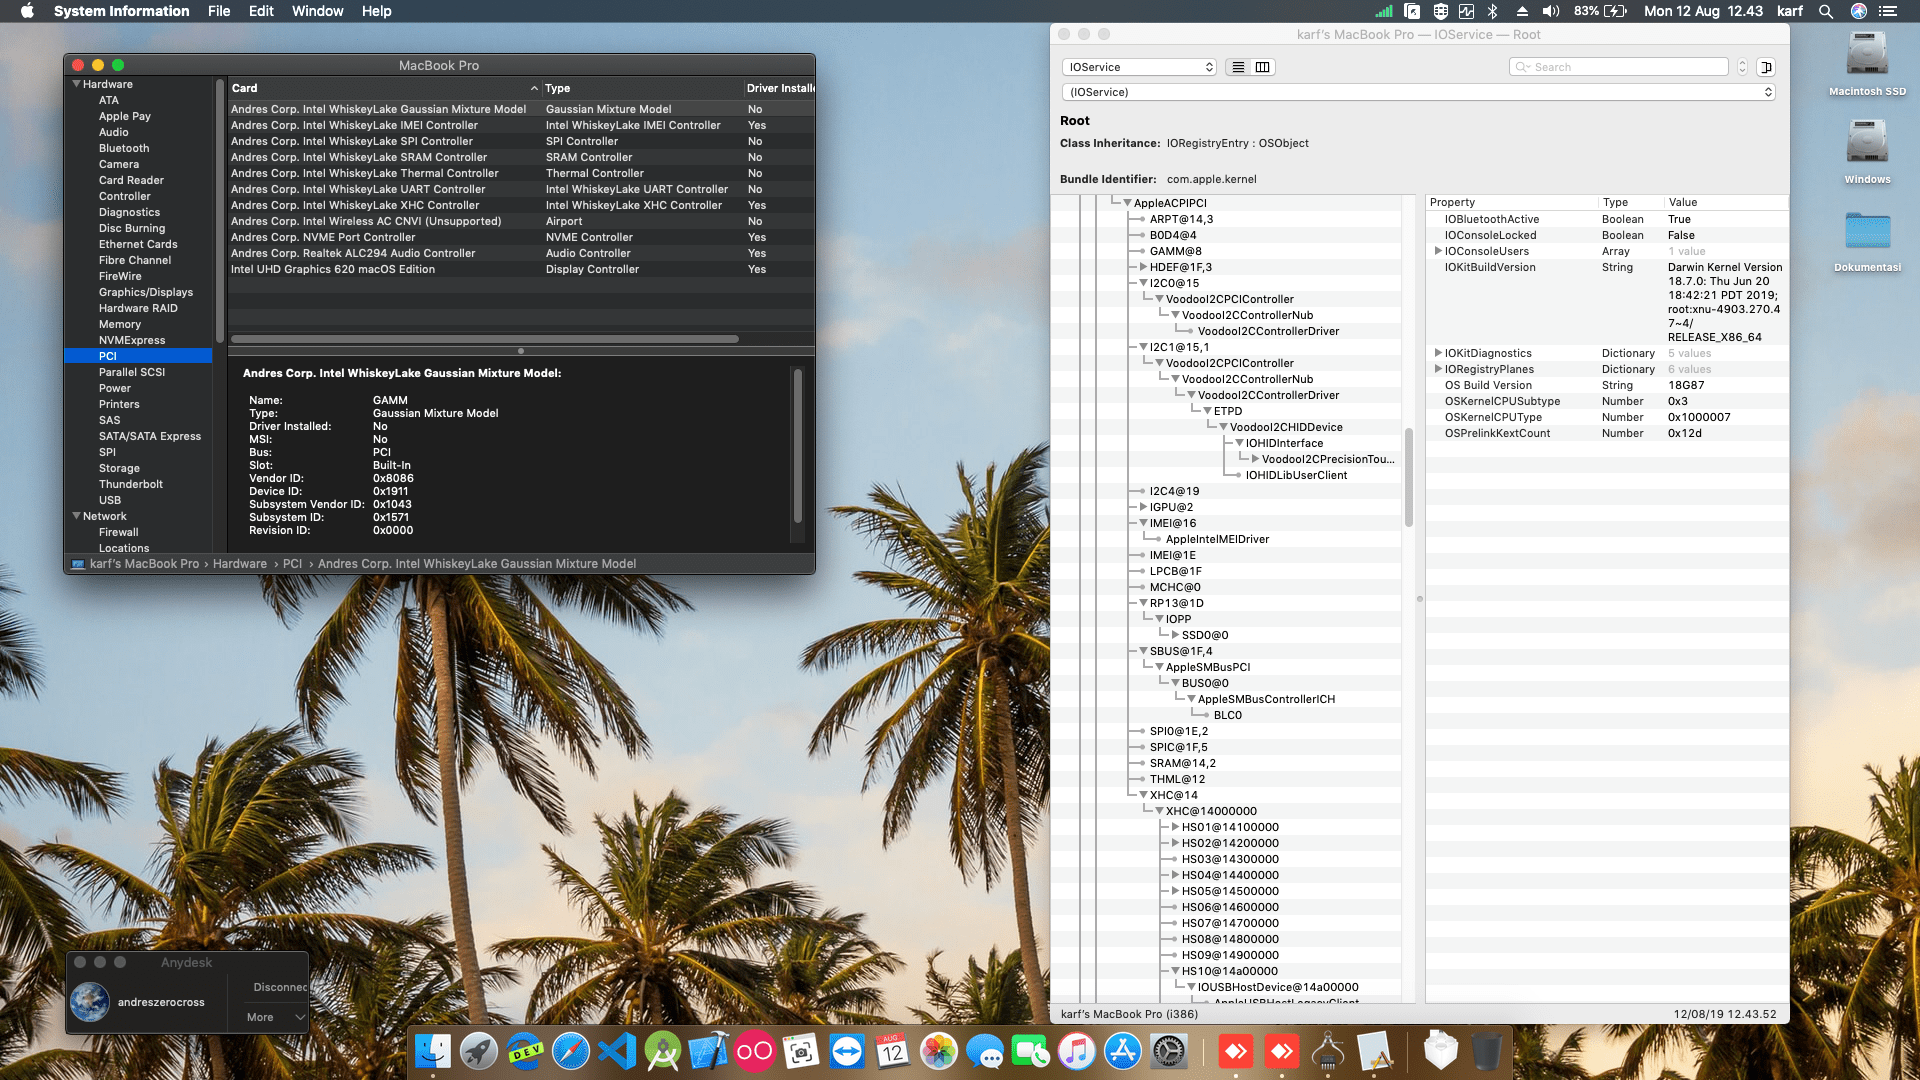Viewport: 1920px width, 1080px height.
Task: Open iTunes music icon in dock
Action: [1077, 1052]
